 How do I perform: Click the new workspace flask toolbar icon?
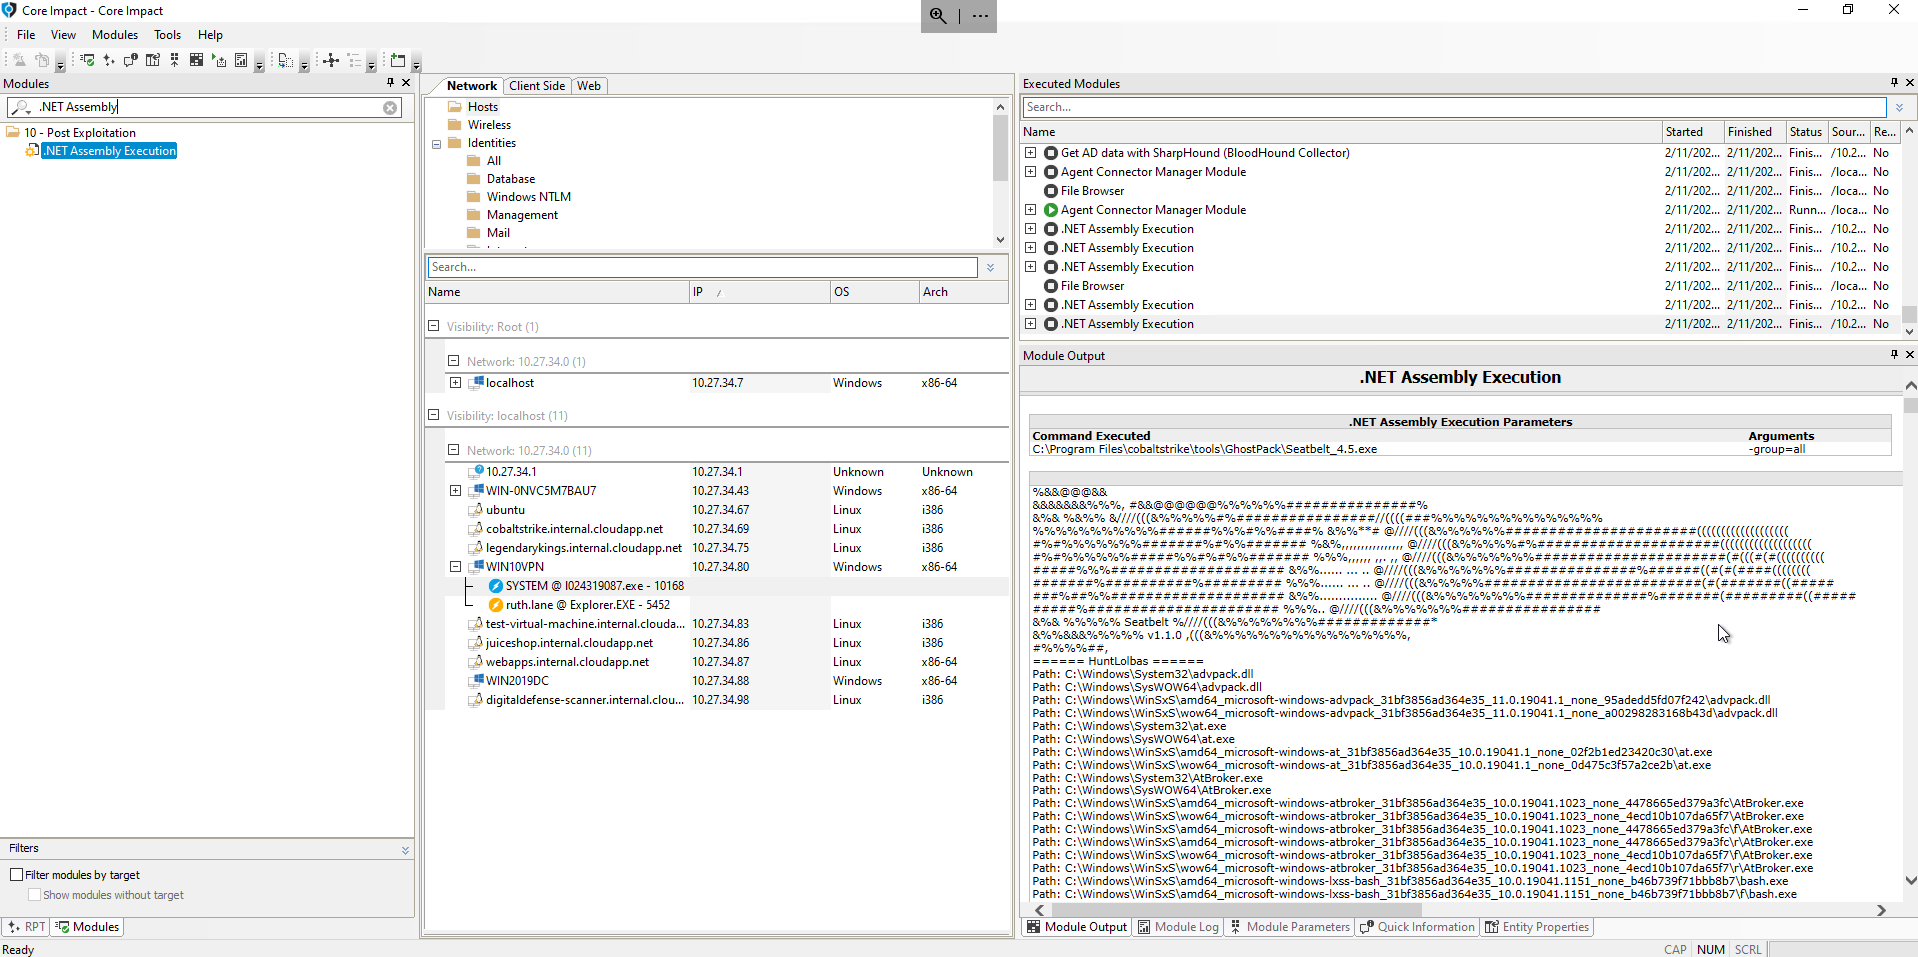[x=19, y=60]
